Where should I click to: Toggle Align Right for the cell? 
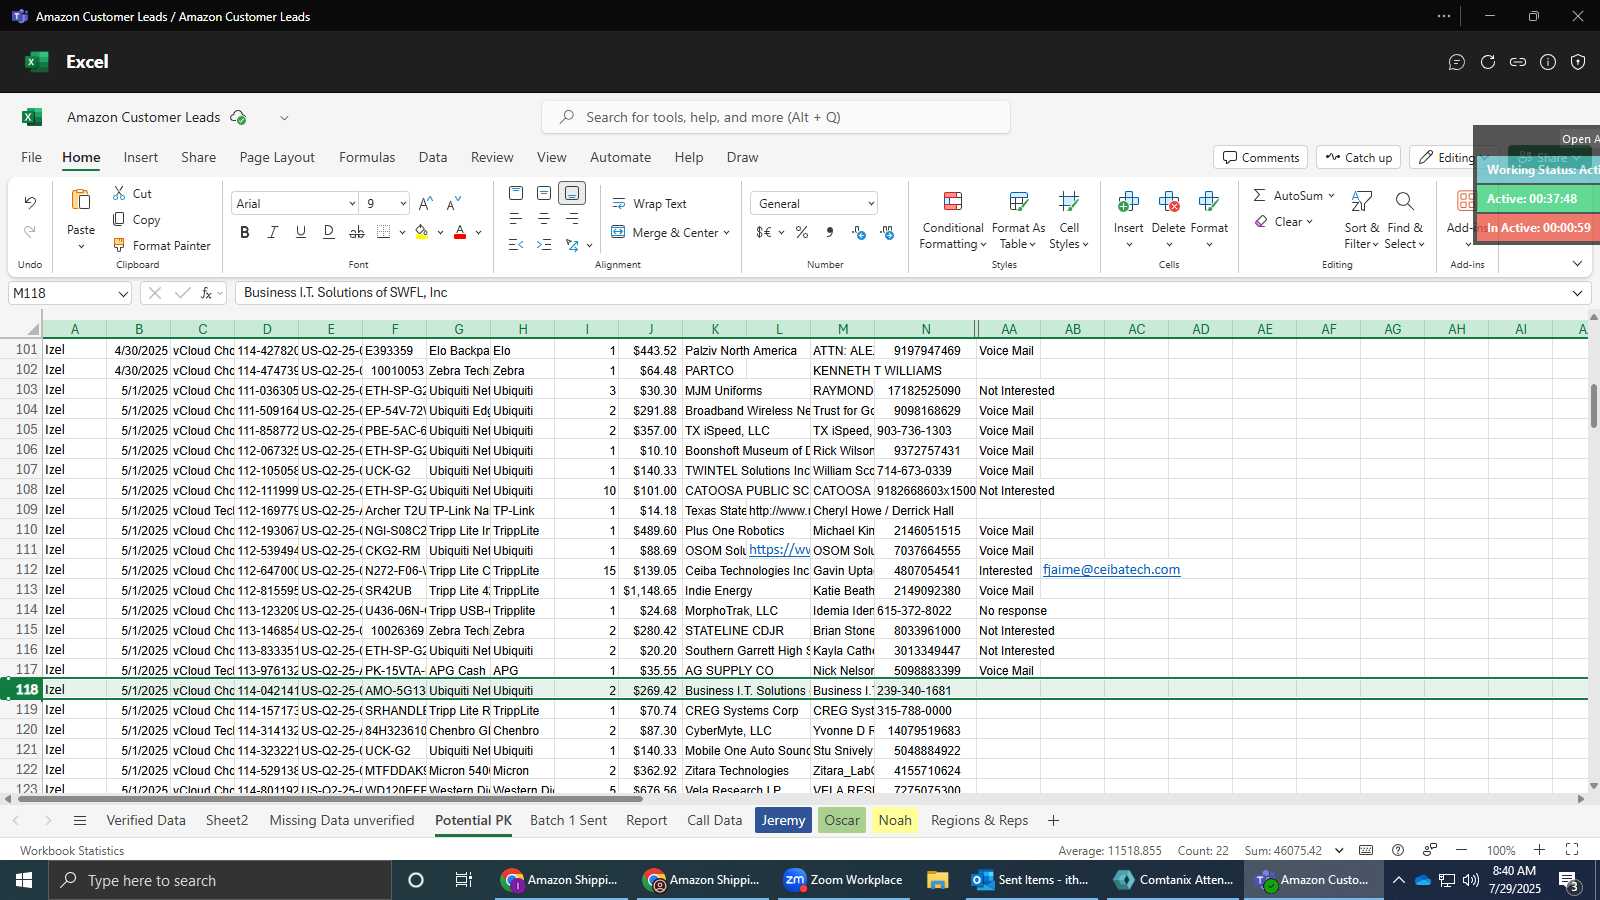(572, 219)
